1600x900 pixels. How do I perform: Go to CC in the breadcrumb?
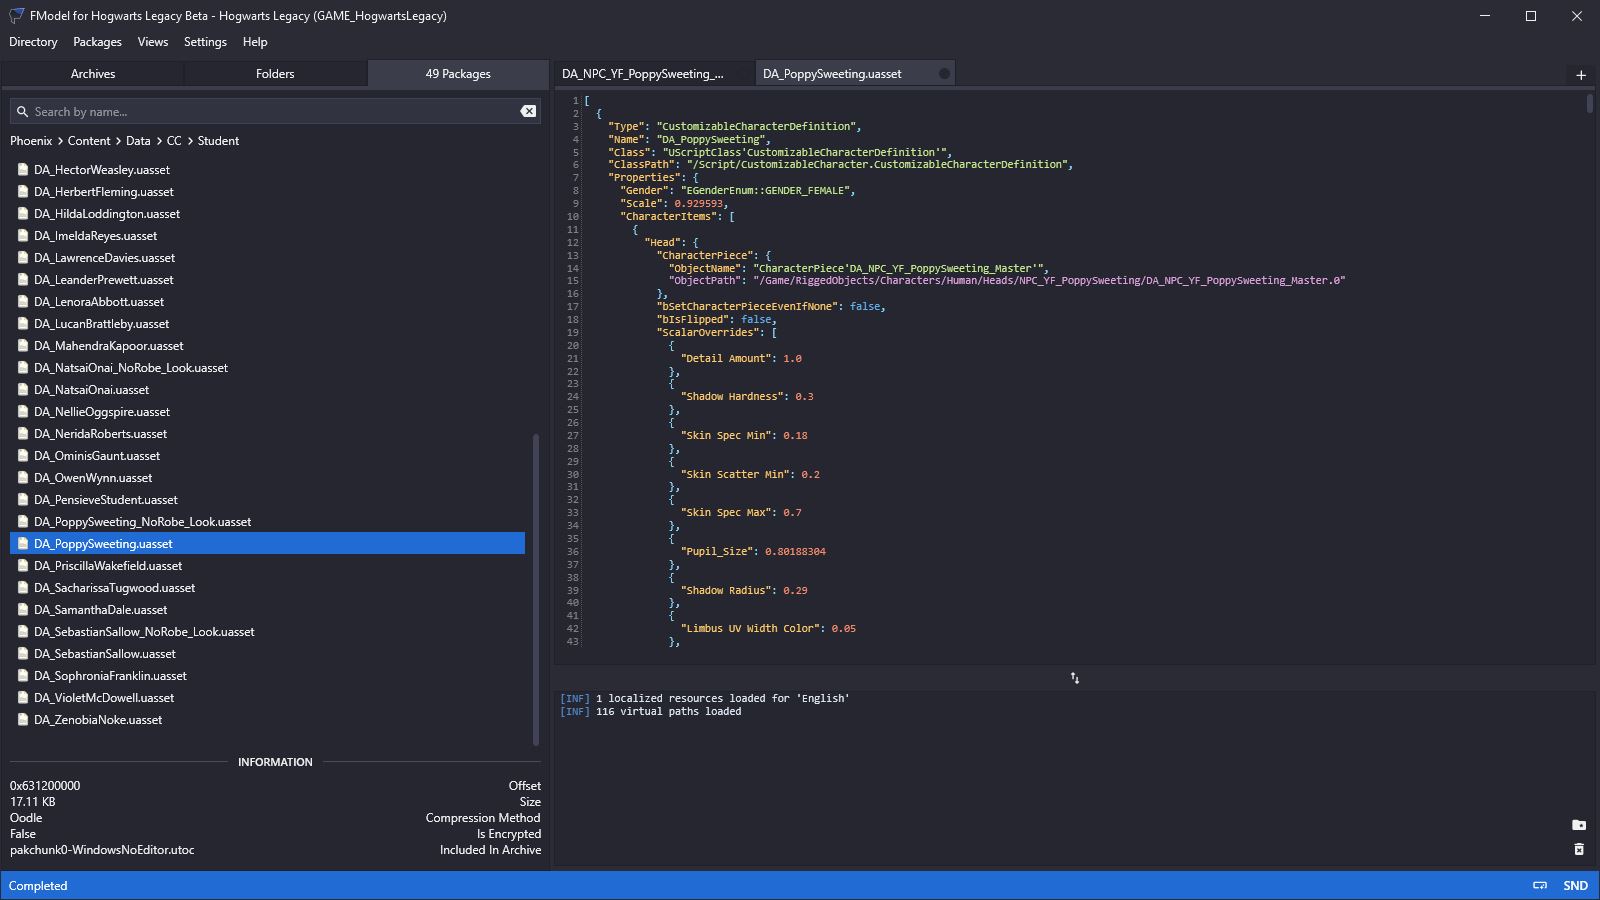tap(174, 141)
